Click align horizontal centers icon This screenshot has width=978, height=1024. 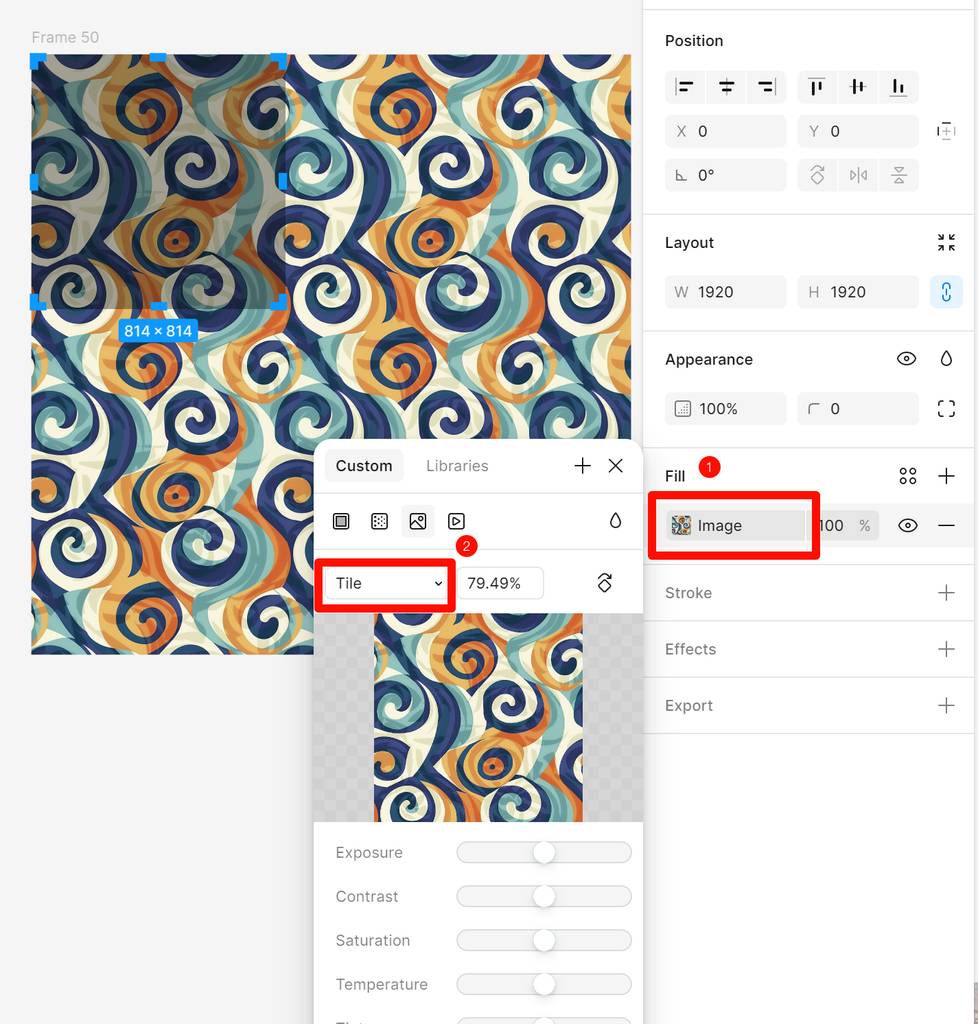point(726,87)
